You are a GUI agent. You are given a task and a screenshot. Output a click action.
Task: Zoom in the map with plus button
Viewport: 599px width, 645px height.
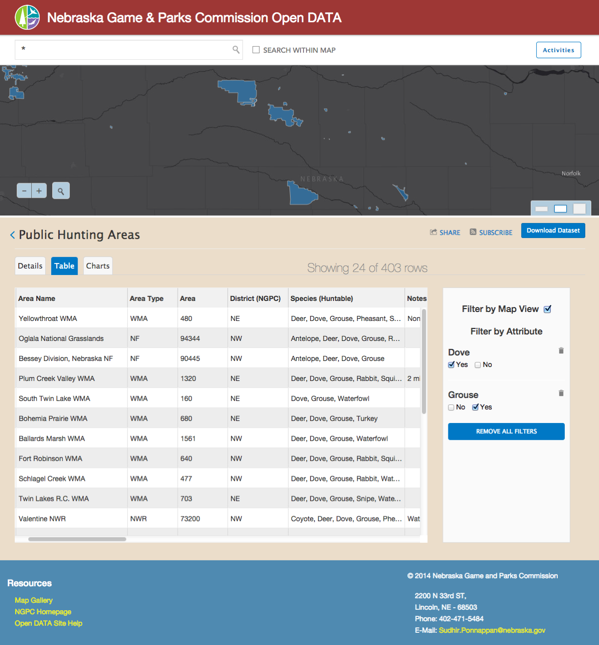(x=39, y=191)
